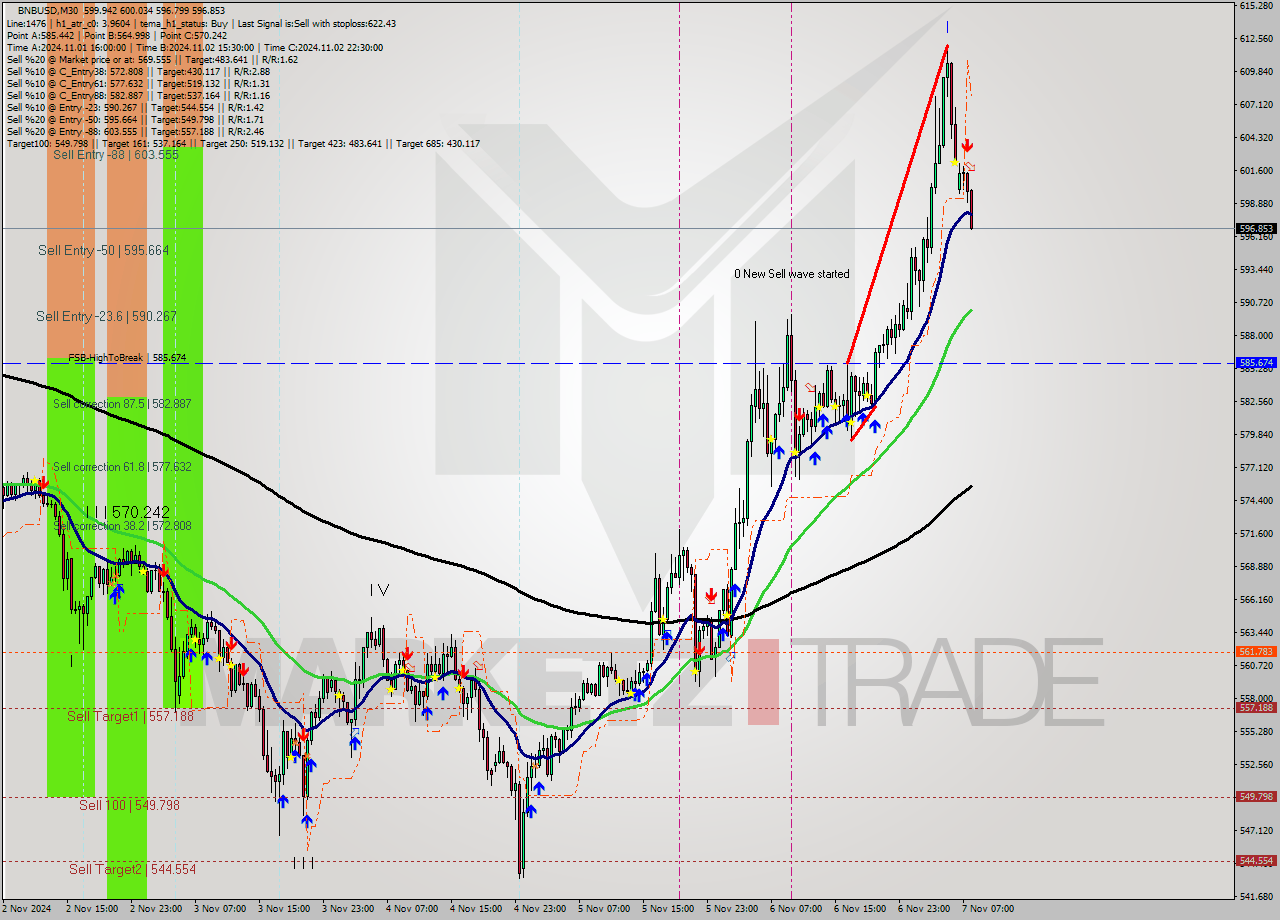The width and height of the screenshot is (1280, 920).
Task: Click the 'Sell Entry -23.6 | 590.267' chart label
Action: click(x=106, y=316)
